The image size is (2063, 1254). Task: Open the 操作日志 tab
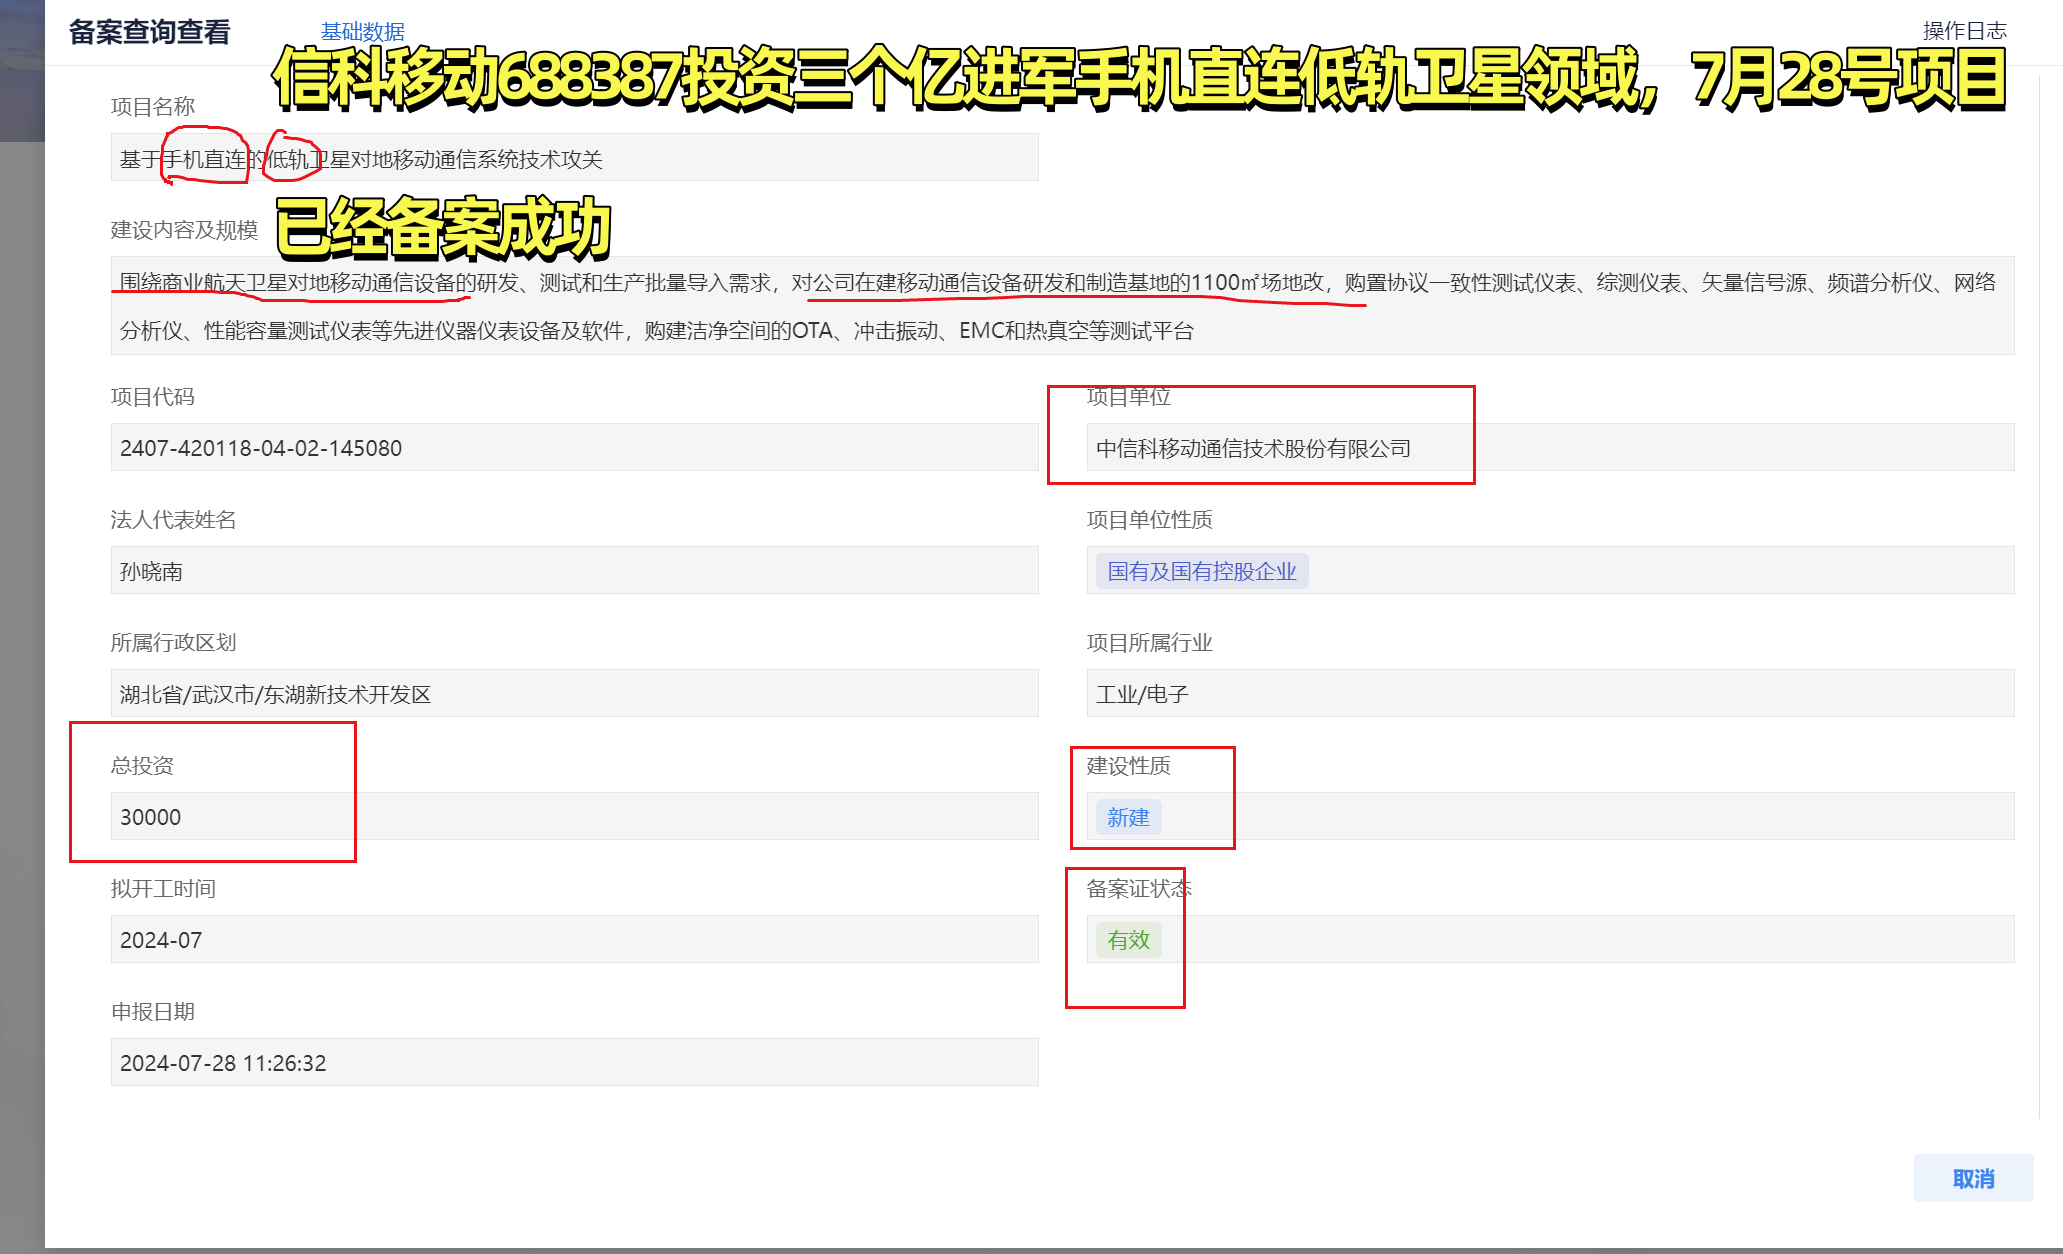(x=1964, y=31)
